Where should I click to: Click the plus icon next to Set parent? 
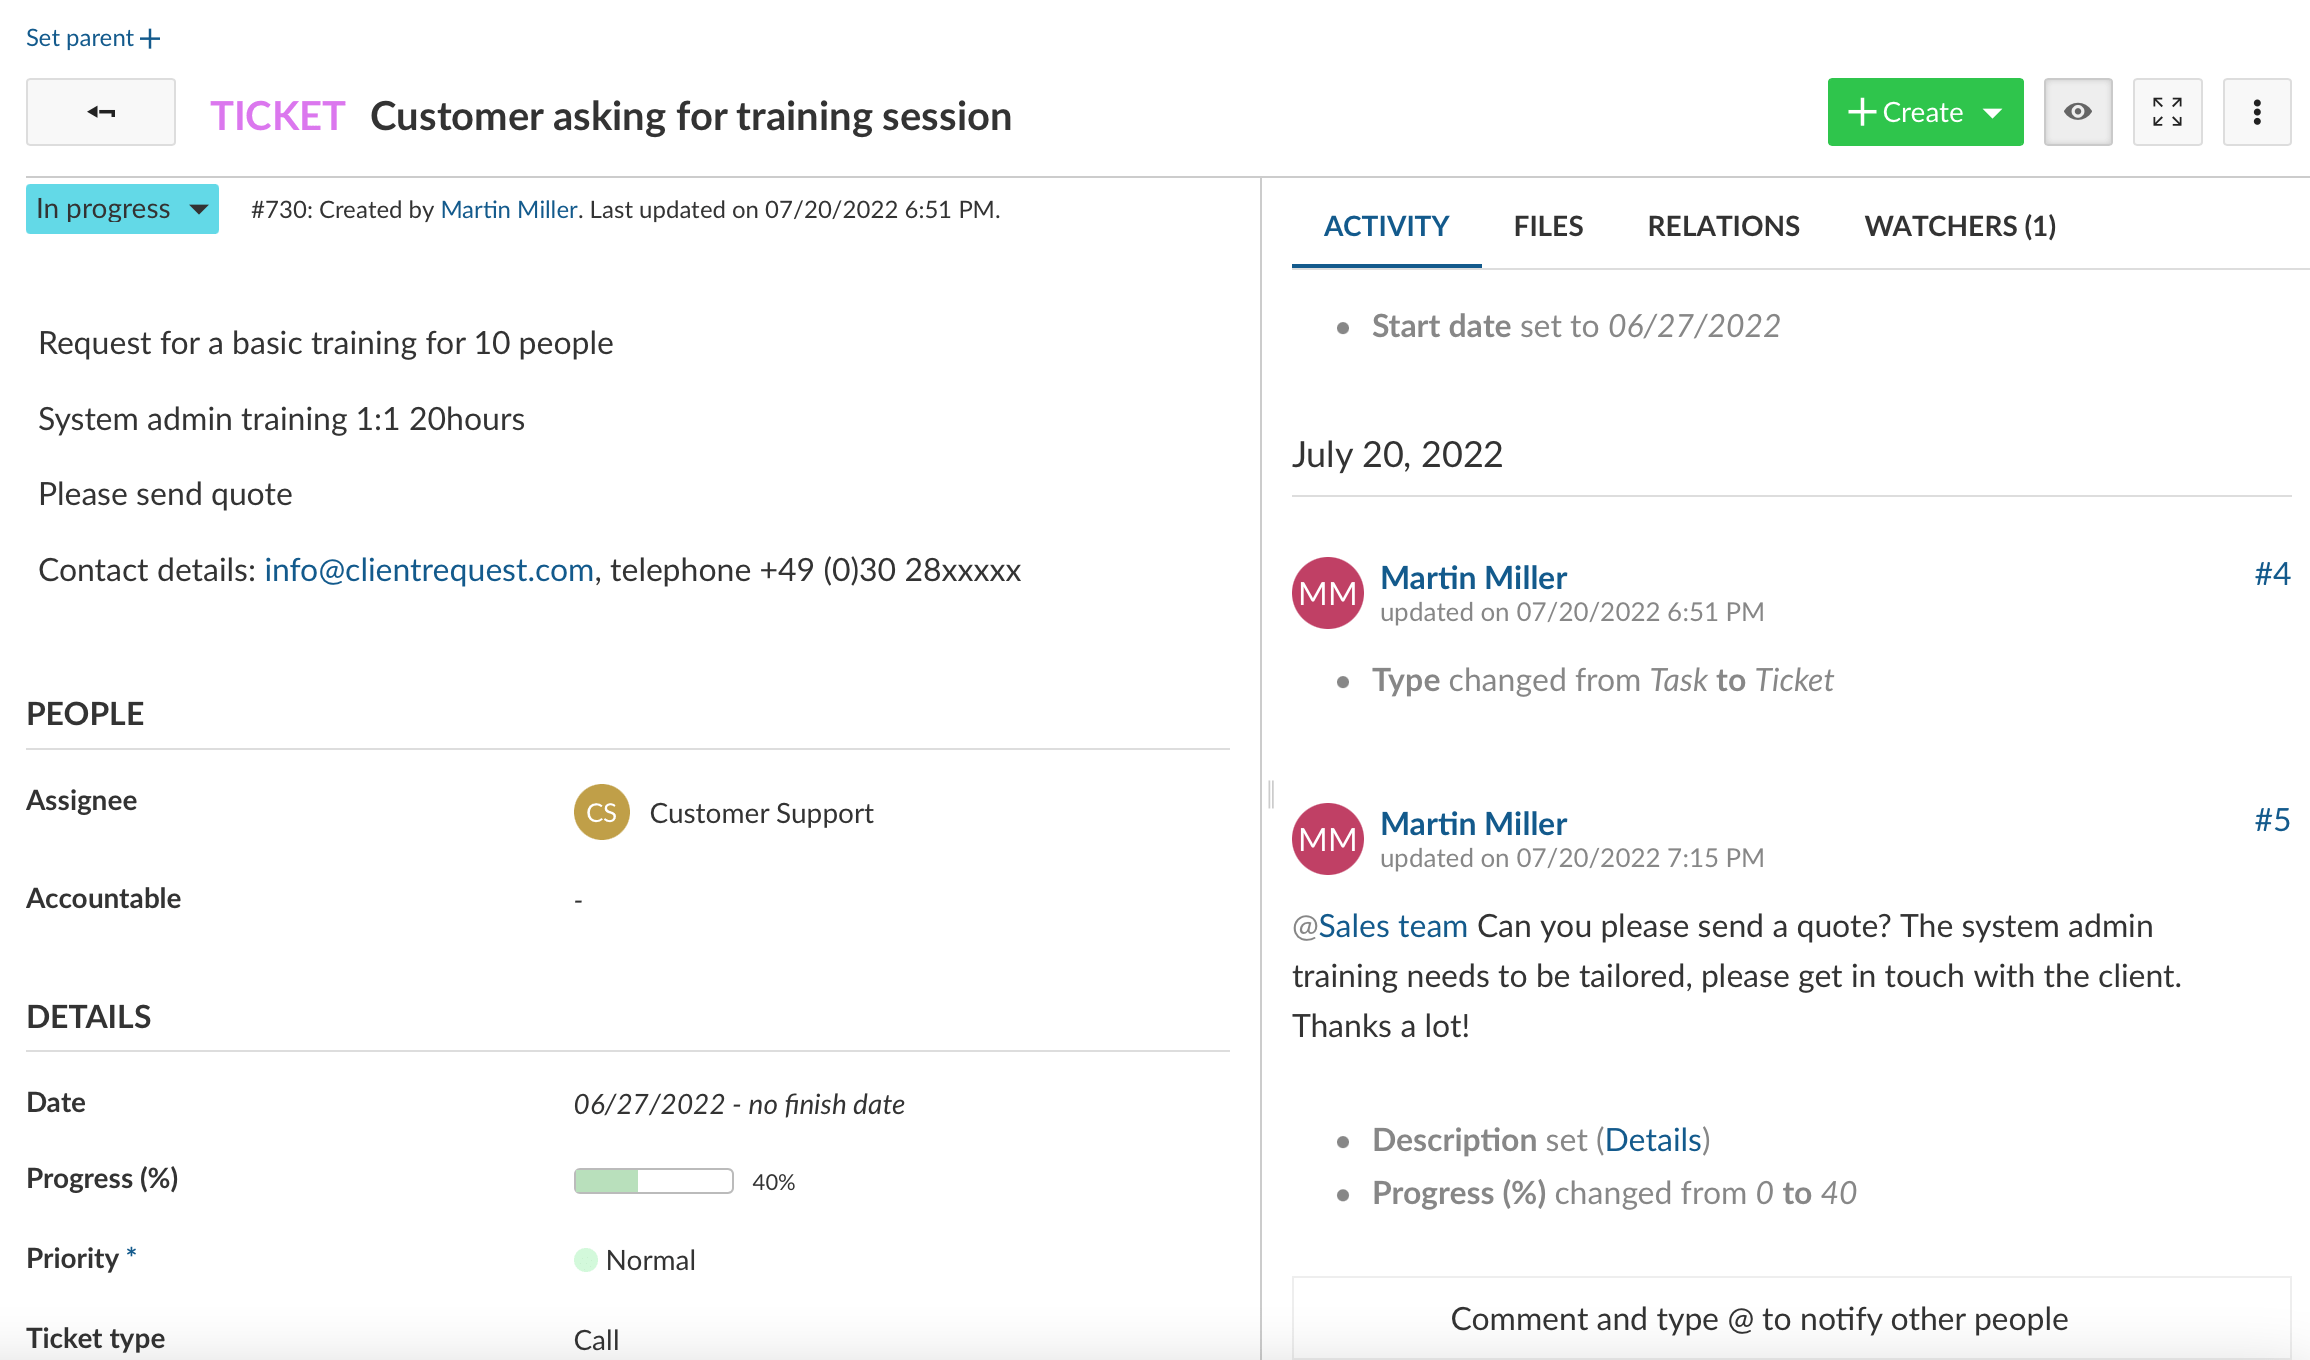tap(150, 39)
